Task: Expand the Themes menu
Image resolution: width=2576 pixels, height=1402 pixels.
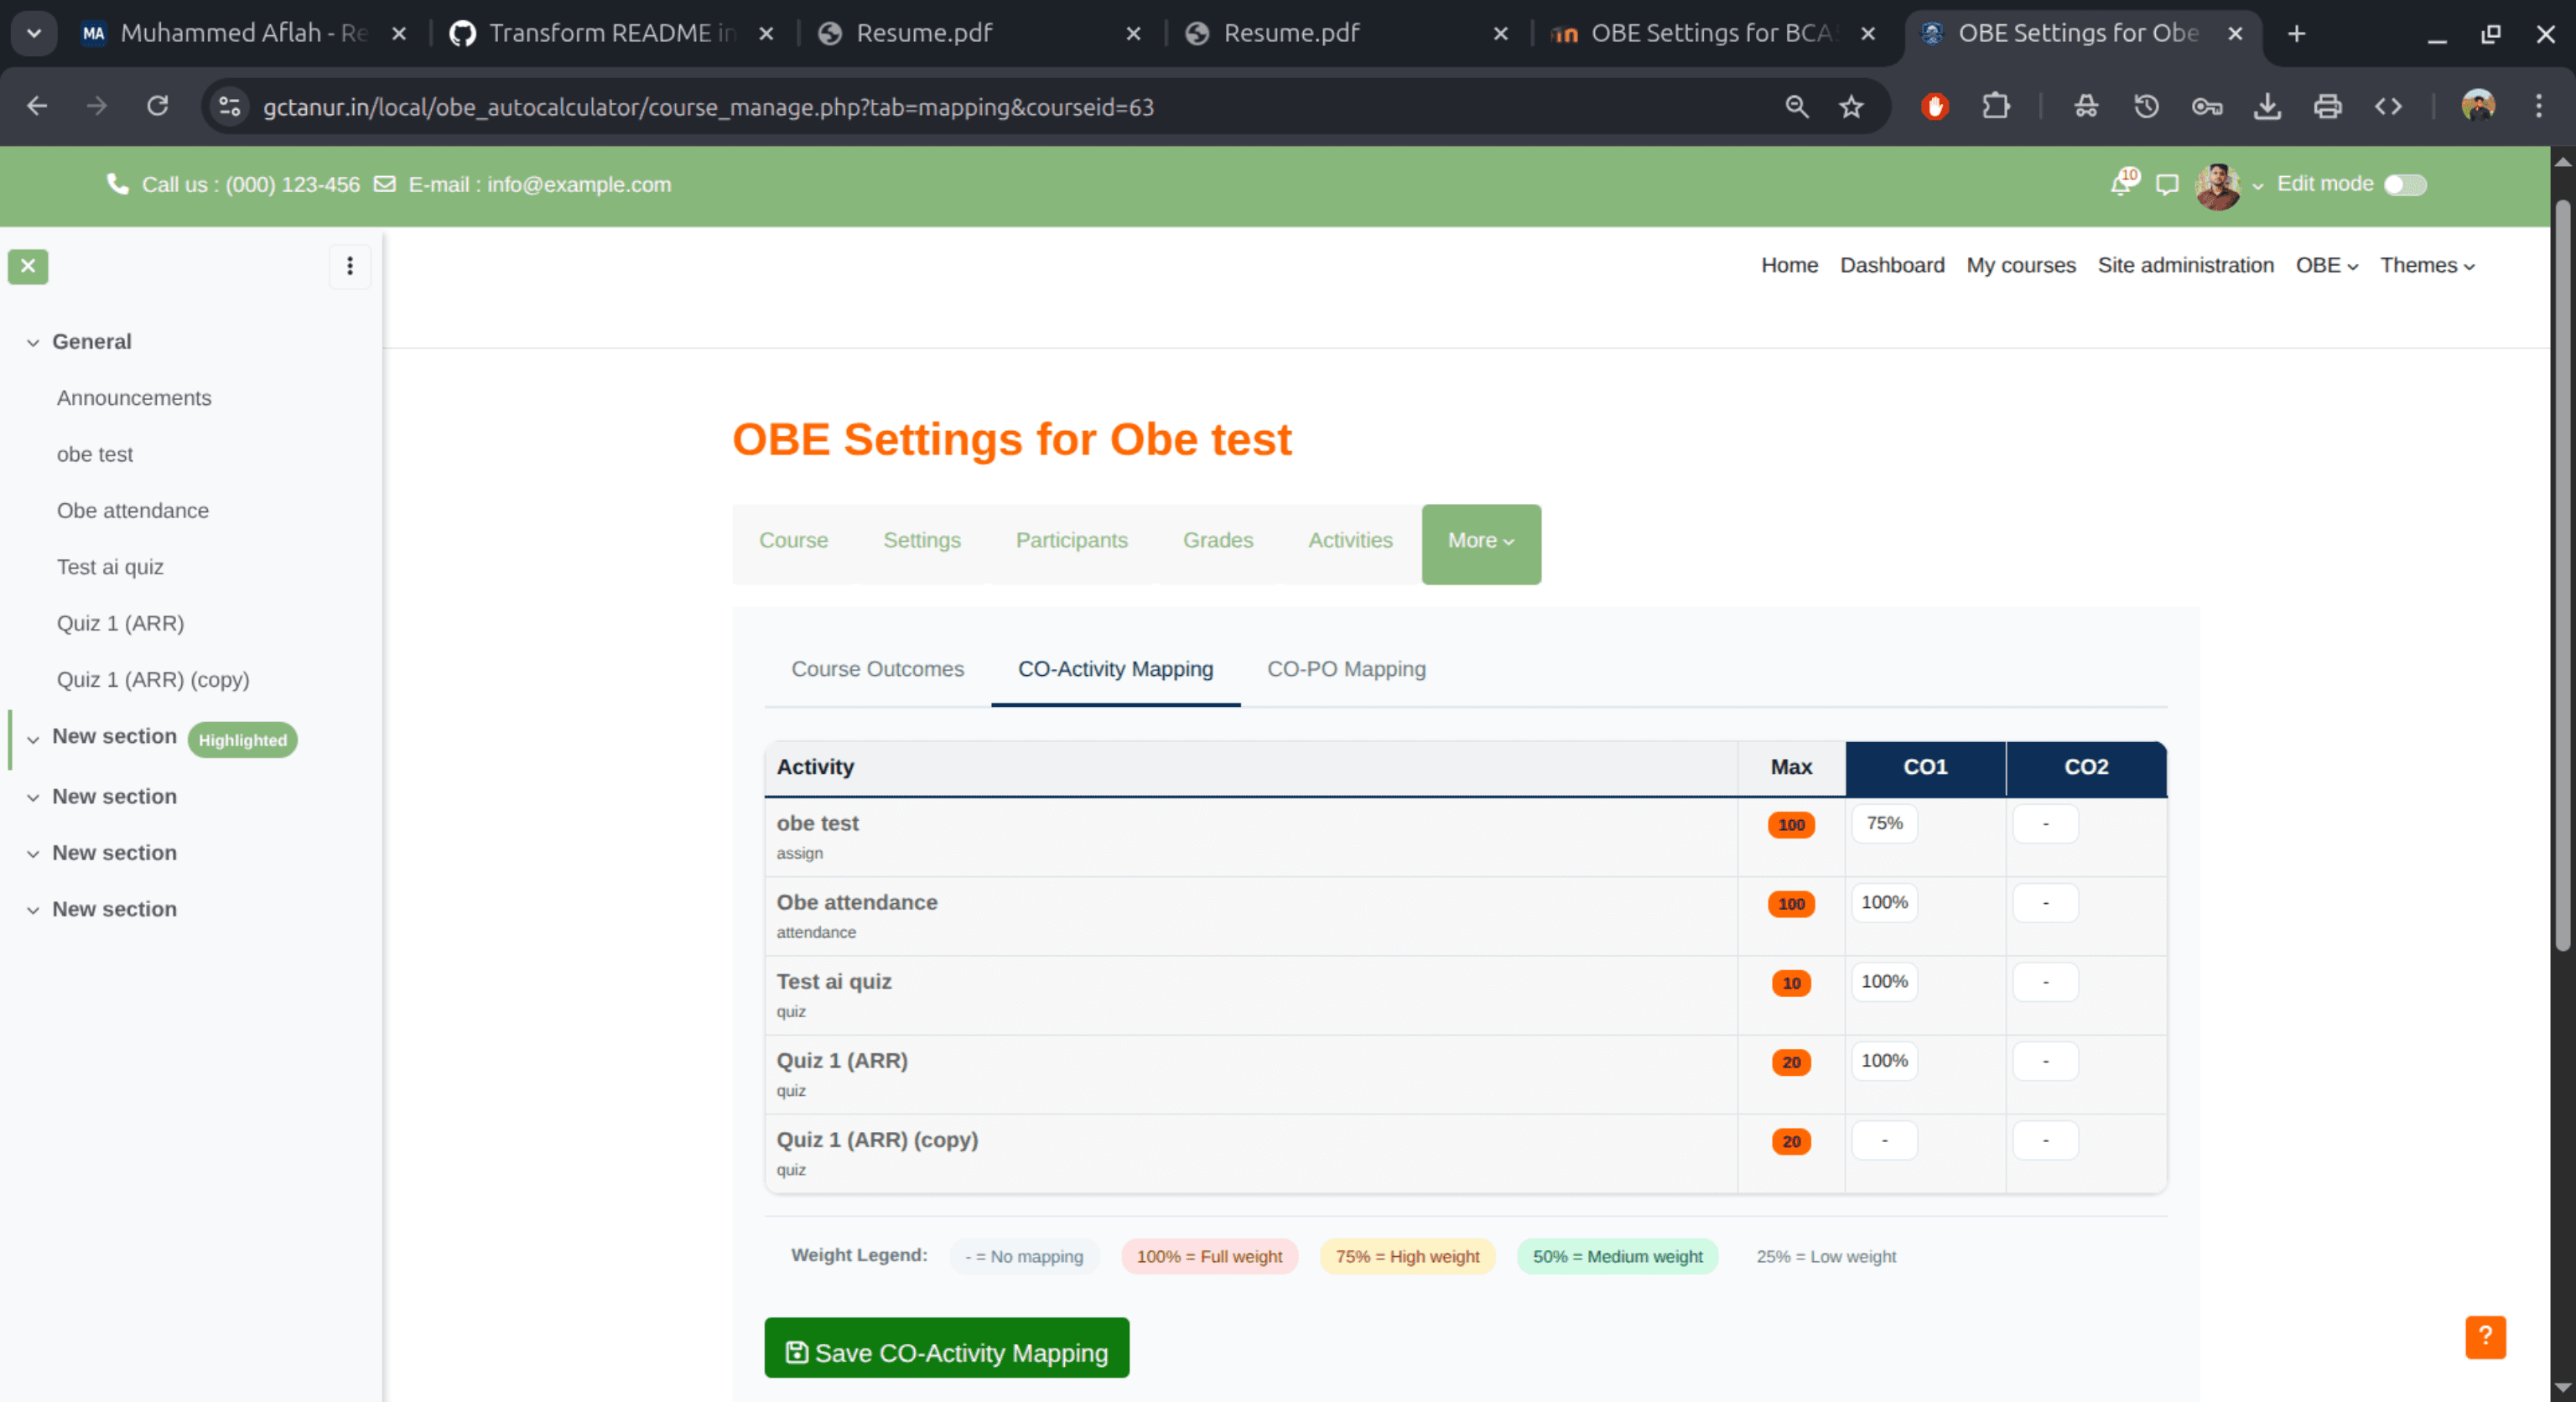Action: 2427,265
